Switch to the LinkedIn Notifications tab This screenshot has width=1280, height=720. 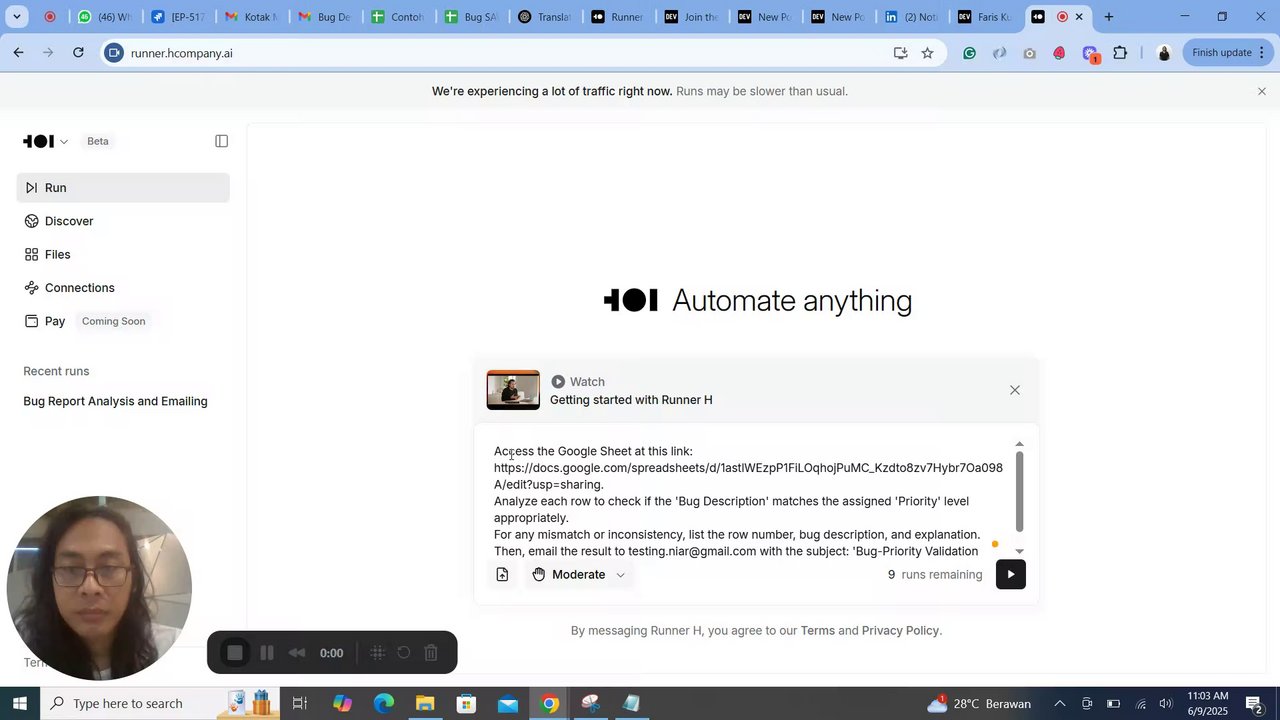point(911,17)
